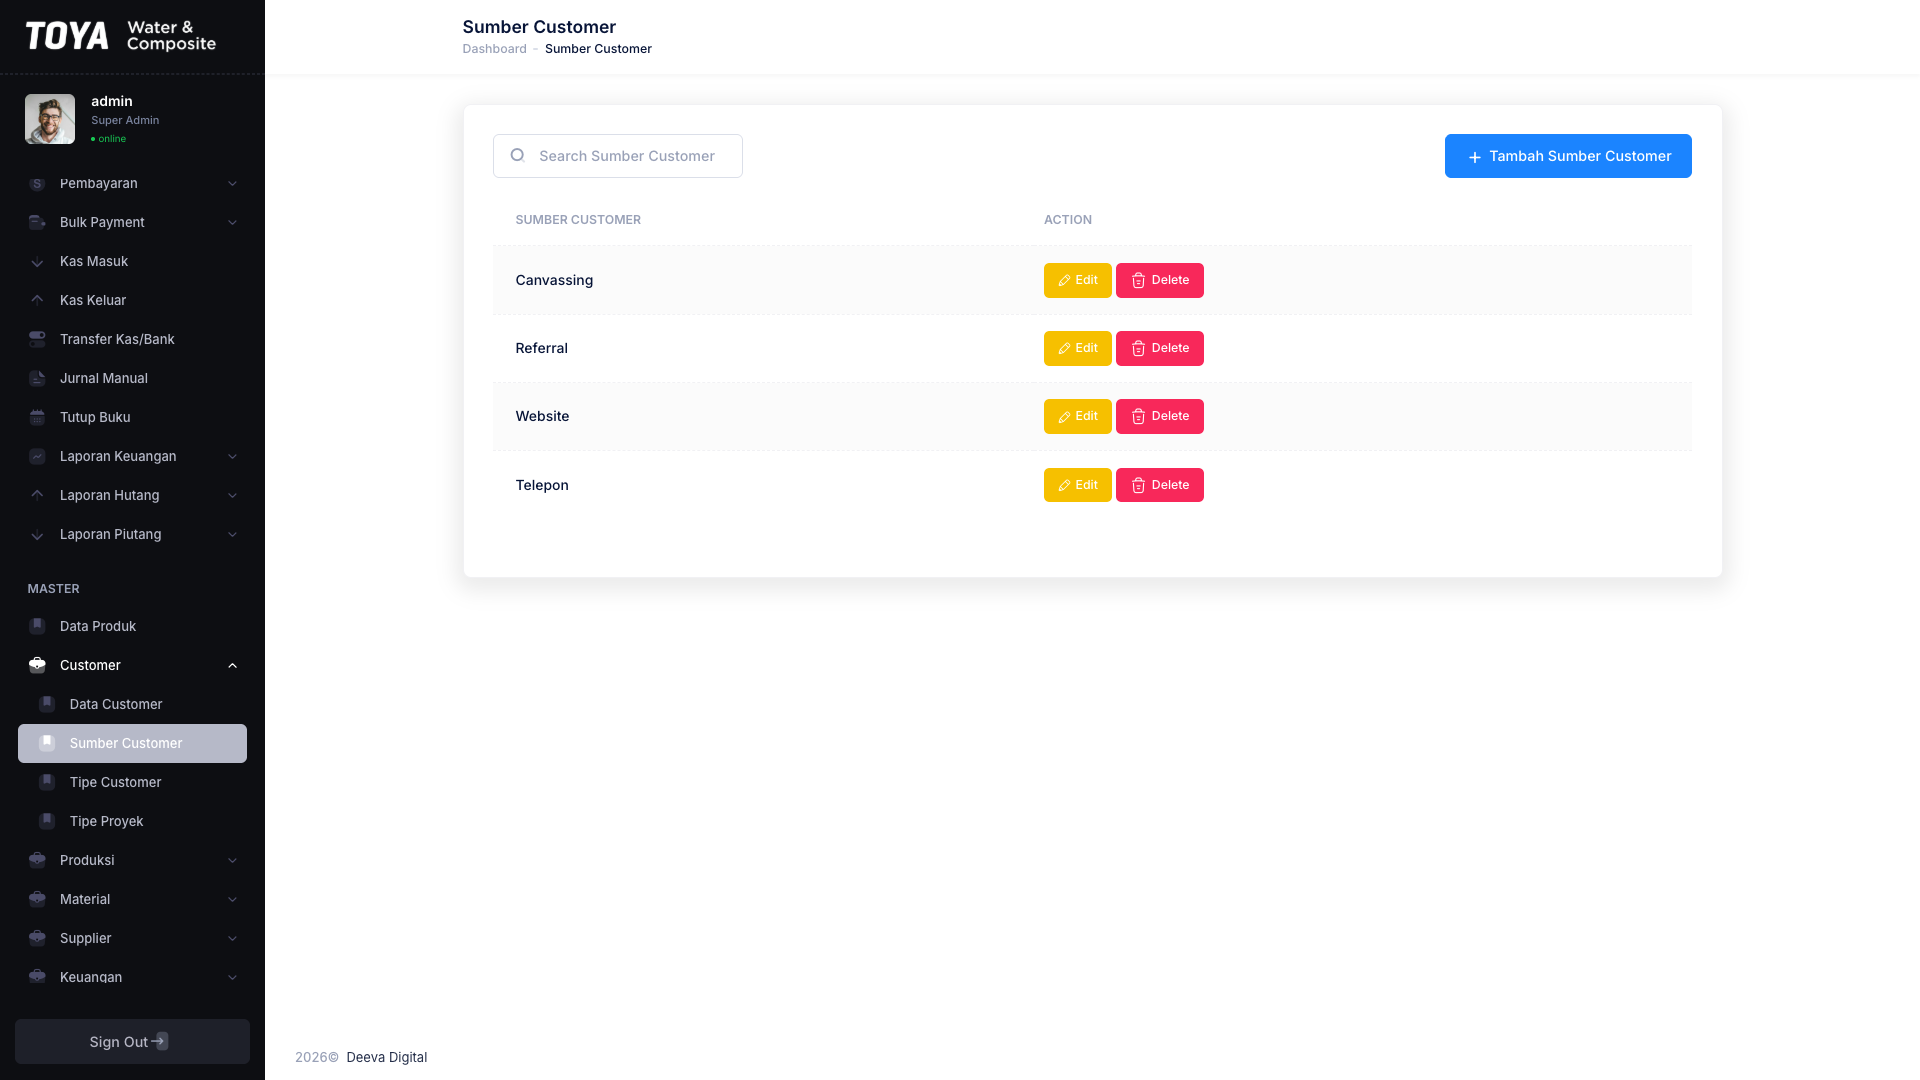Open the Kas Keluar menu item

(x=132, y=300)
